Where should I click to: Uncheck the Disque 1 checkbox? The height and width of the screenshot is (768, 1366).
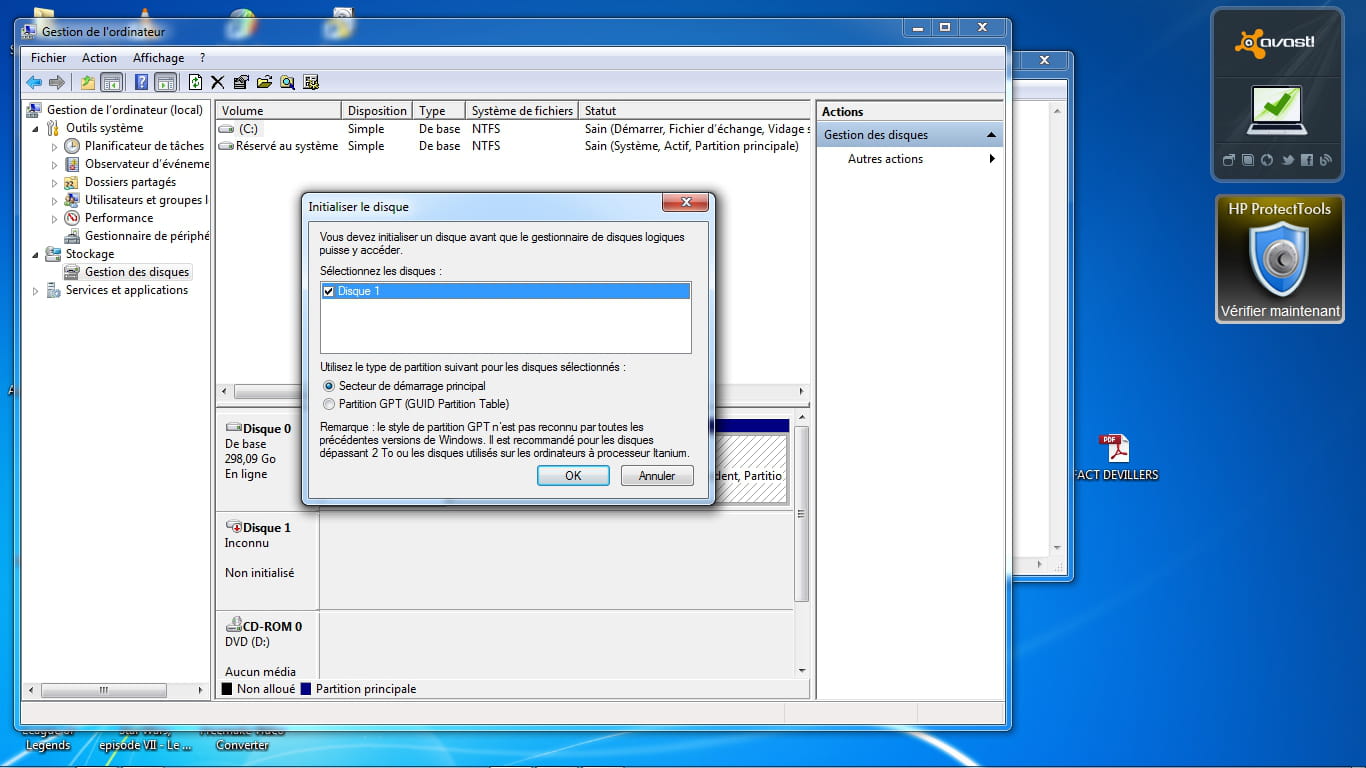click(329, 291)
